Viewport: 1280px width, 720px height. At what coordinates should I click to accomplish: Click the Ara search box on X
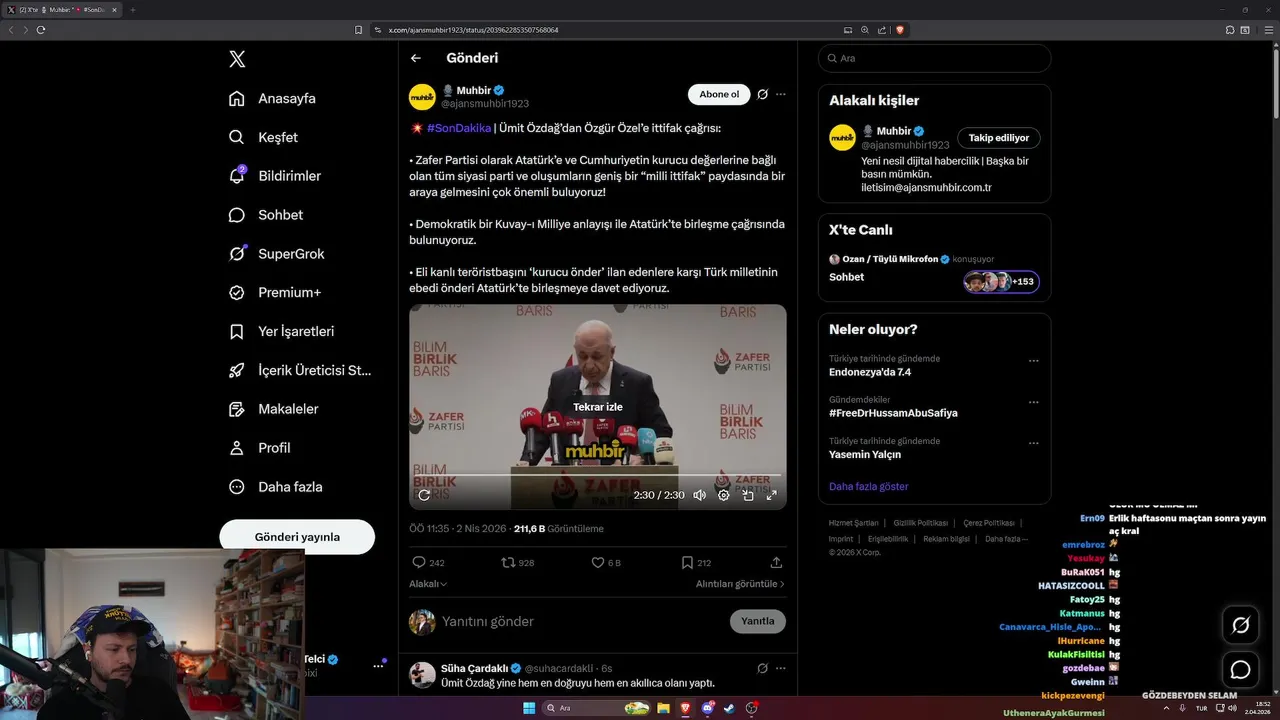click(x=934, y=58)
